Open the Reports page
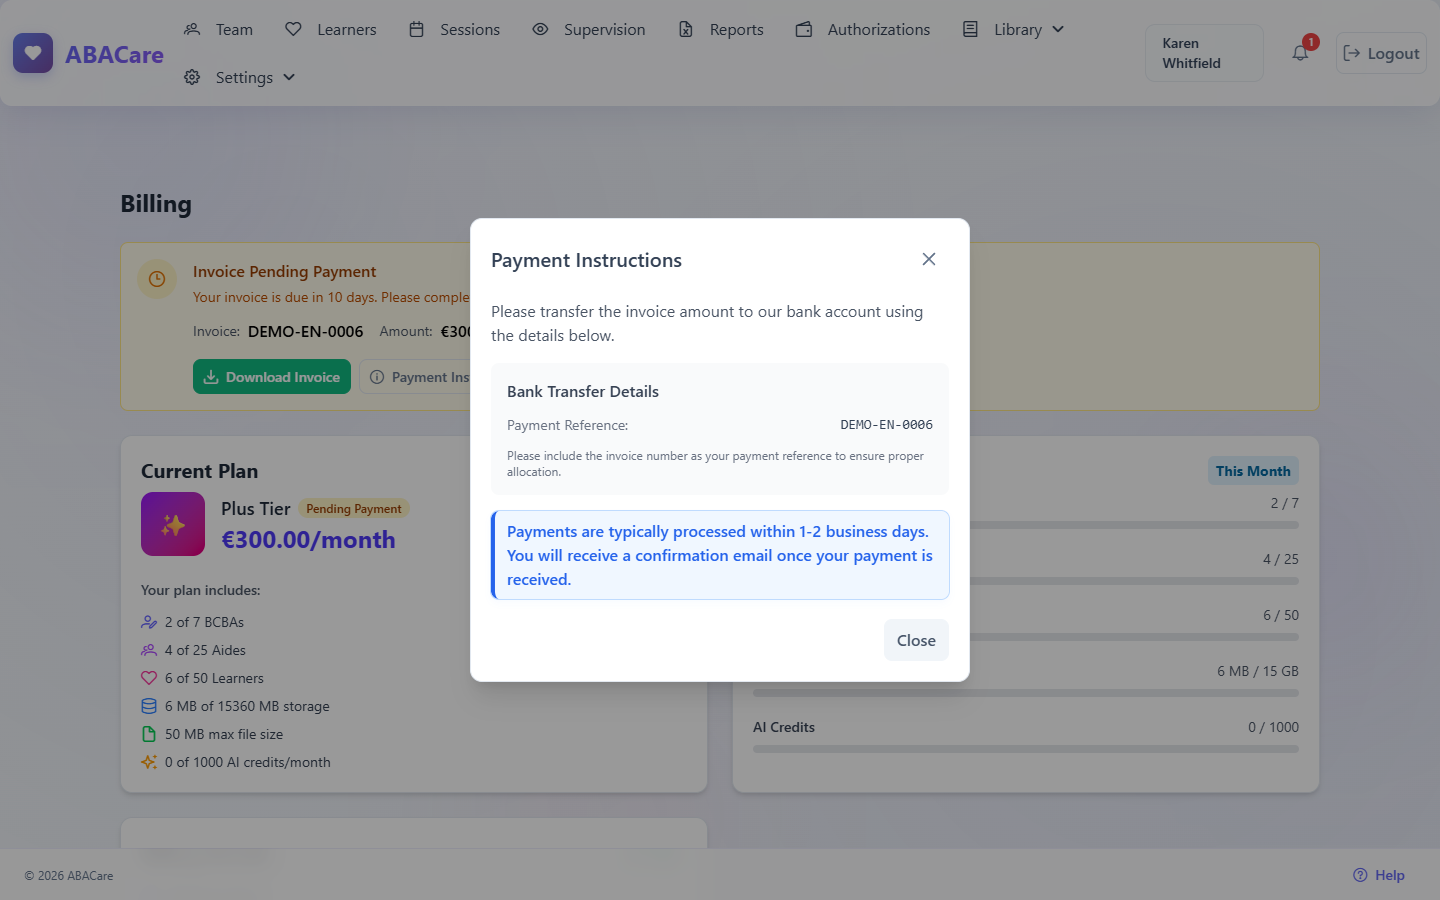 (x=721, y=29)
